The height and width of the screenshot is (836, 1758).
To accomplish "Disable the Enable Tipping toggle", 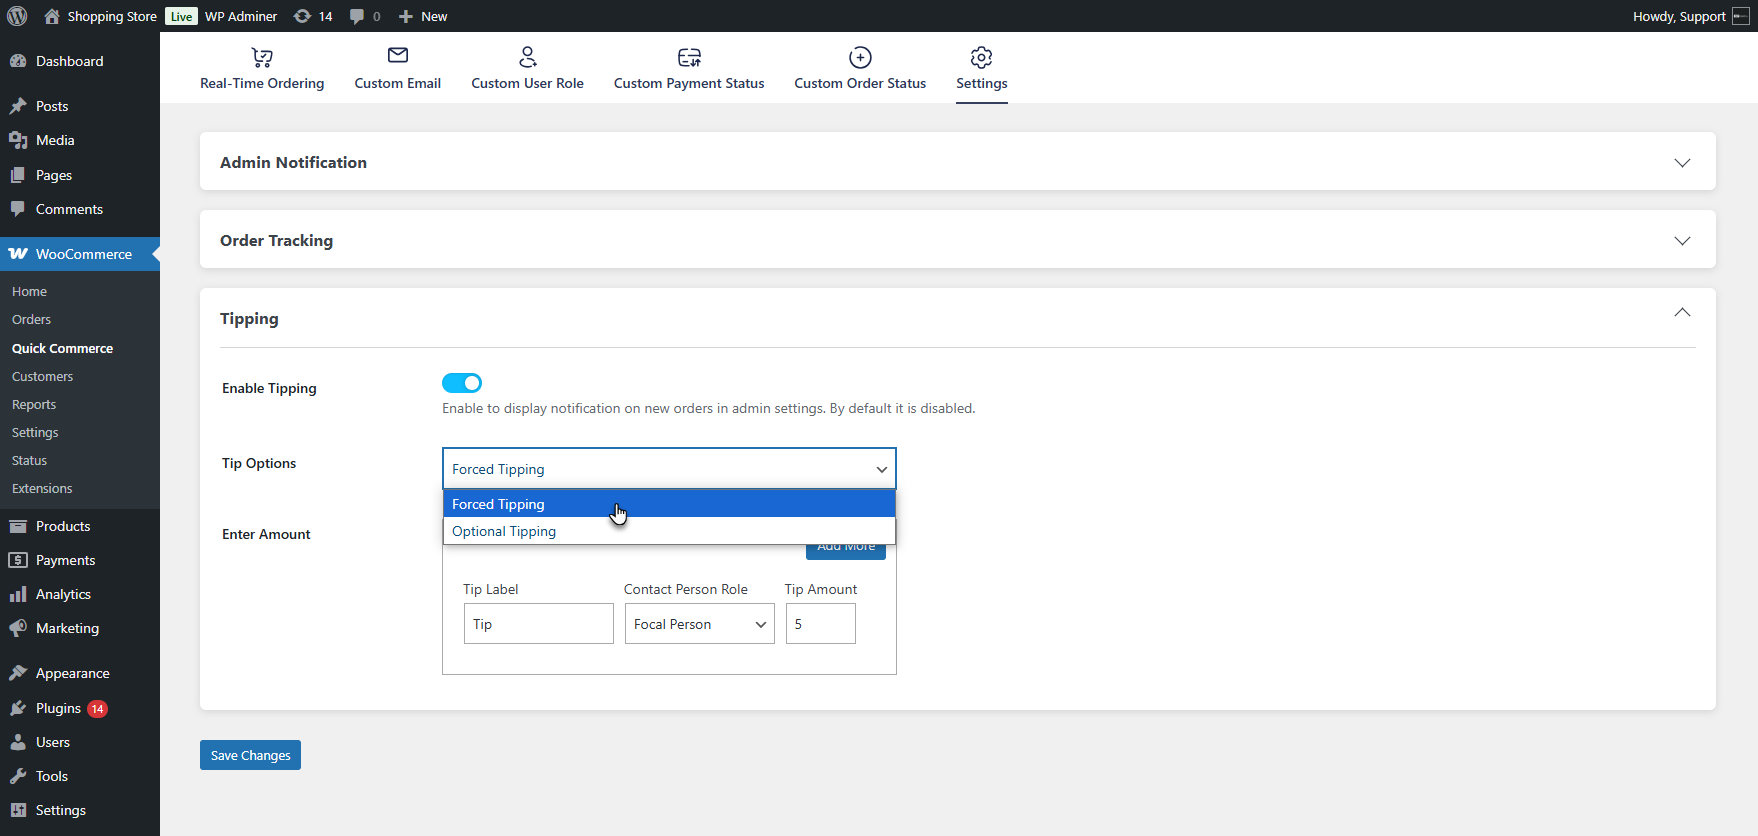I will point(462,383).
